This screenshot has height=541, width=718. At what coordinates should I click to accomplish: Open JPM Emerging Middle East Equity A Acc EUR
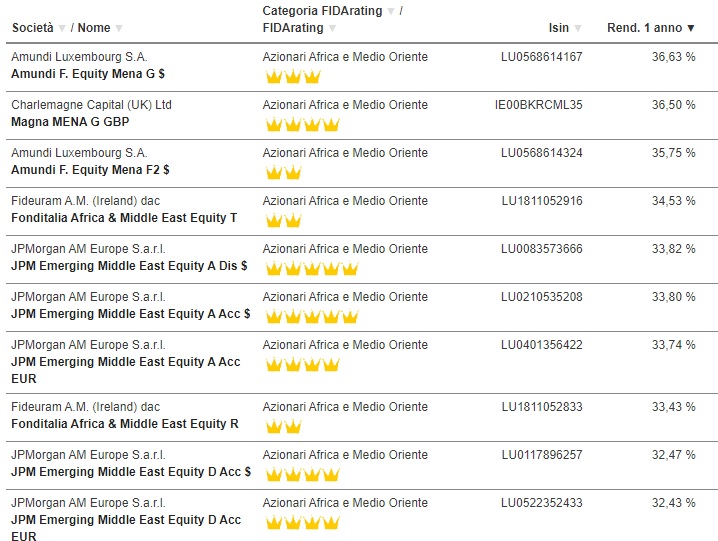pyautogui.click(x=125, y=370)
